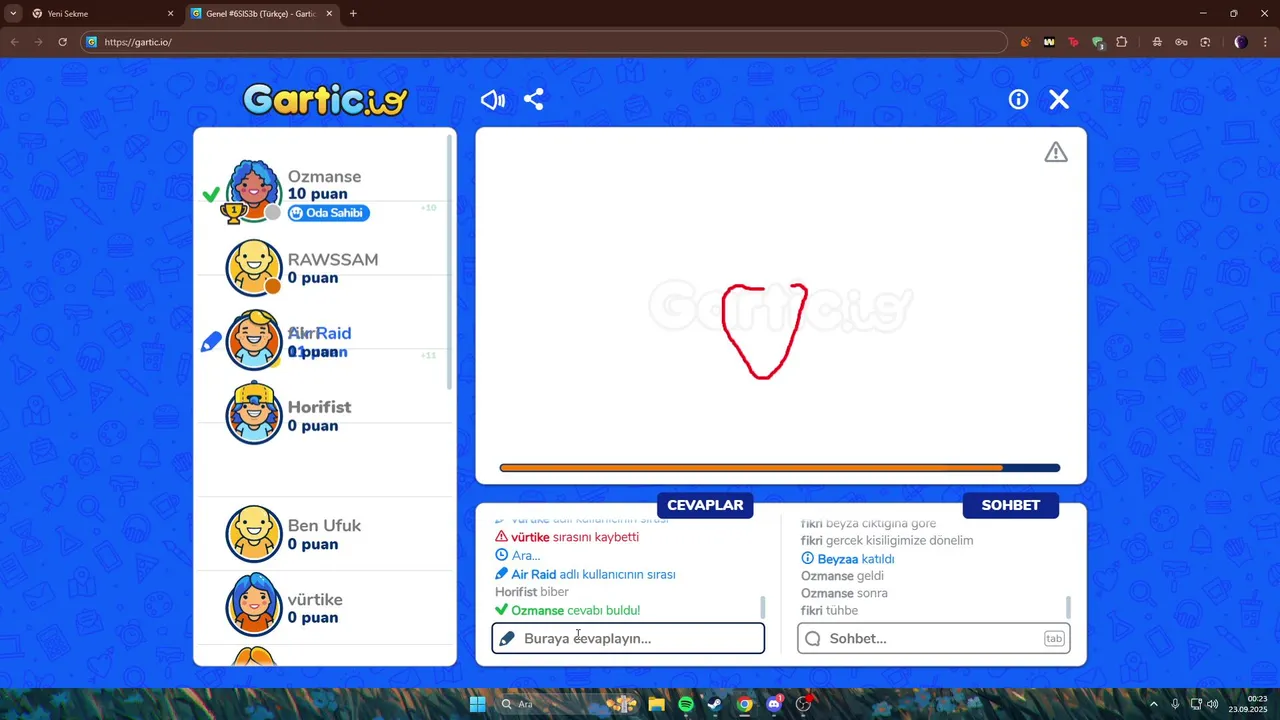This screenshot has width=1280, height=720.
Task: Open File Explorer from taskbar
Action: click(x=656, y=704)
